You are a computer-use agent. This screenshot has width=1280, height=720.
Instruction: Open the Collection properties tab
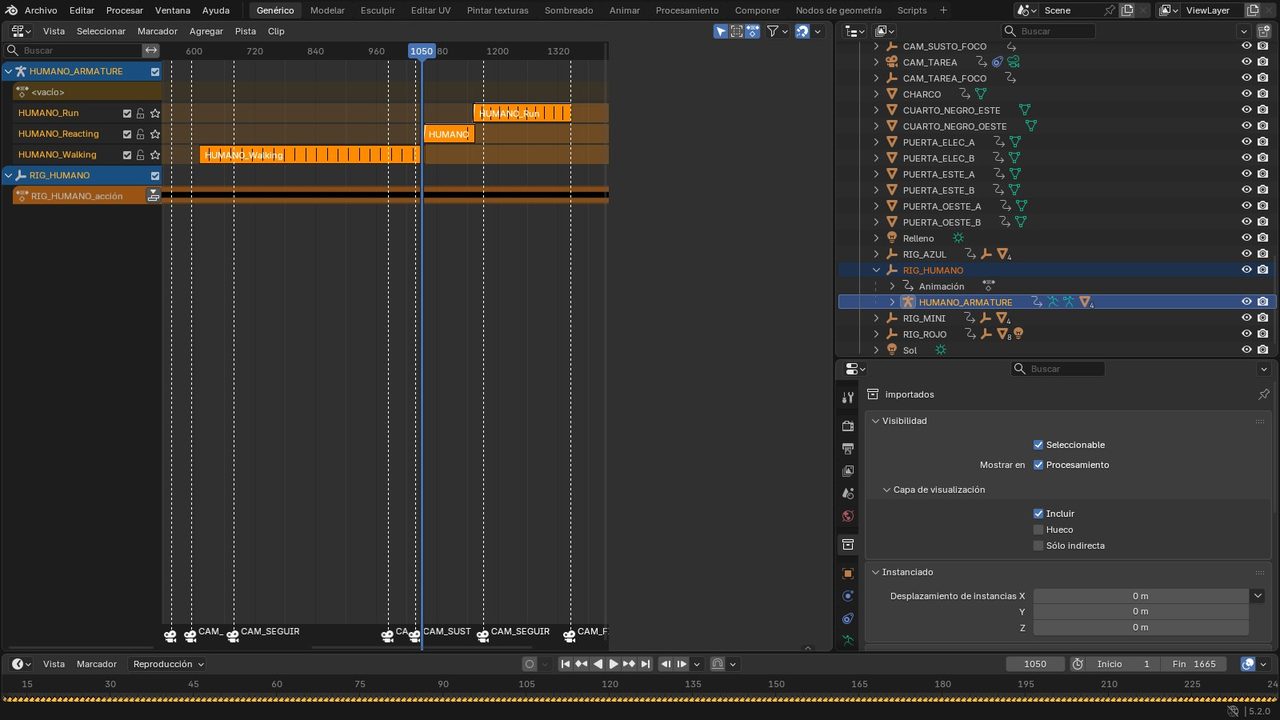[x=848, y=545]
